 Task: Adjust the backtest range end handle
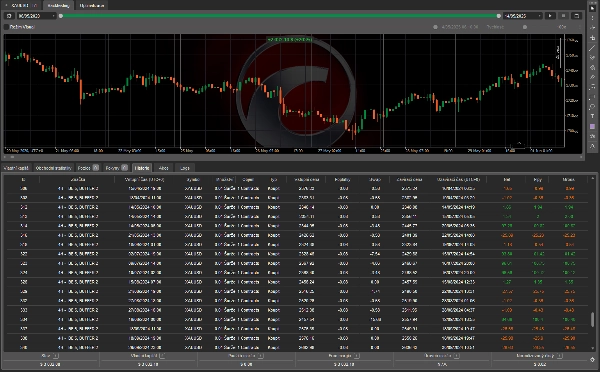tap(499, 16)
